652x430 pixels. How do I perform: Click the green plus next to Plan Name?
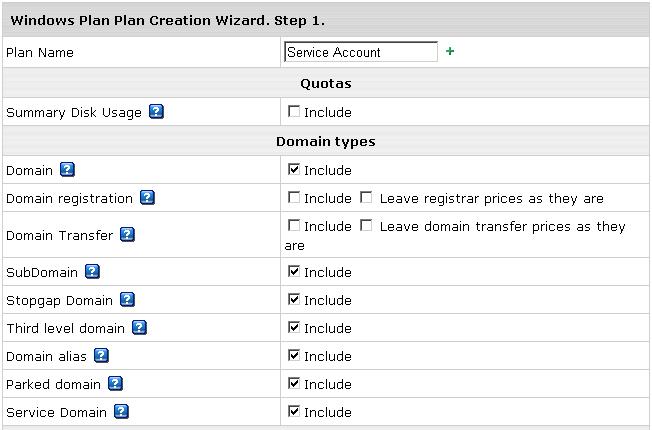(x=450, y=51)
